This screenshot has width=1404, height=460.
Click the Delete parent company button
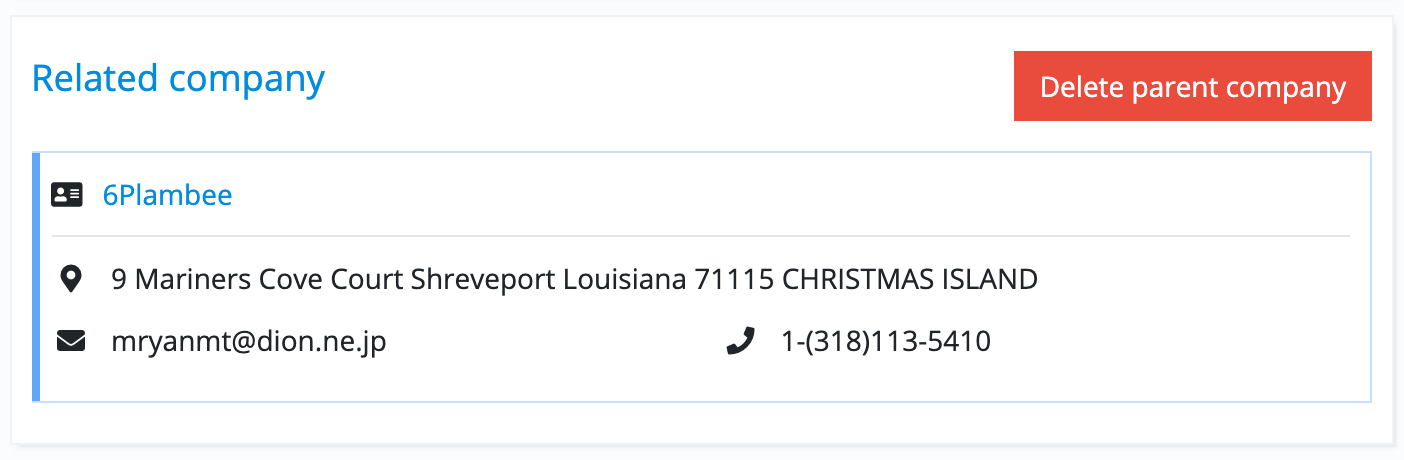[x=1192, y=87]
